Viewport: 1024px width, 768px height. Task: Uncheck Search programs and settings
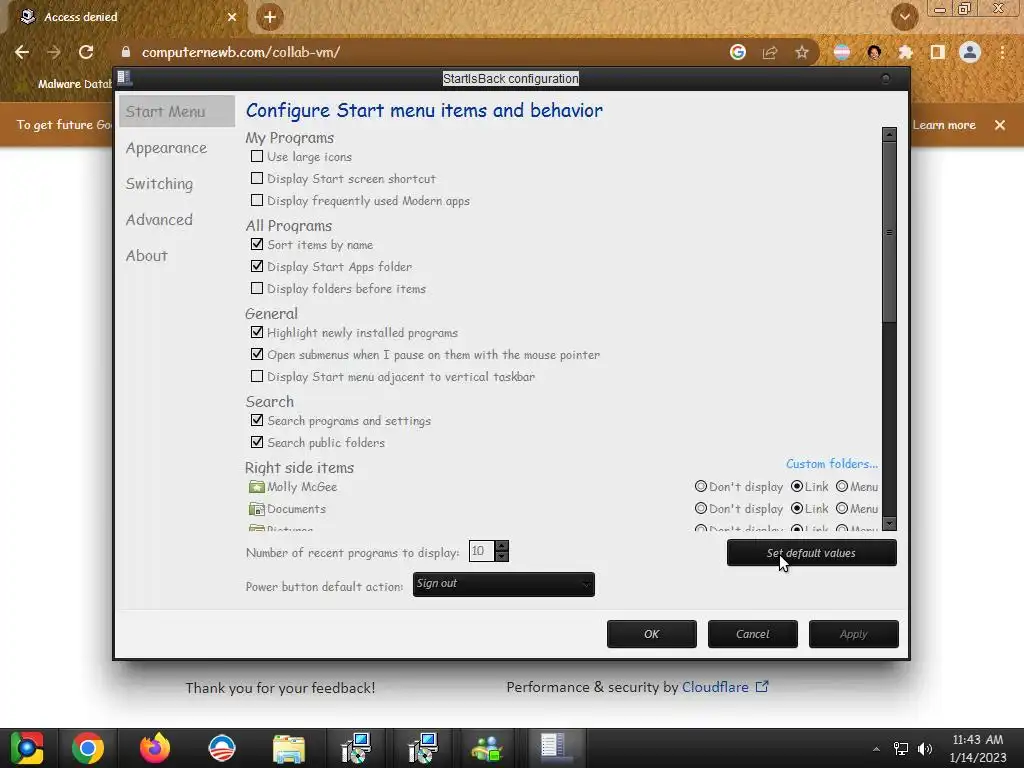tap(257, 420)
